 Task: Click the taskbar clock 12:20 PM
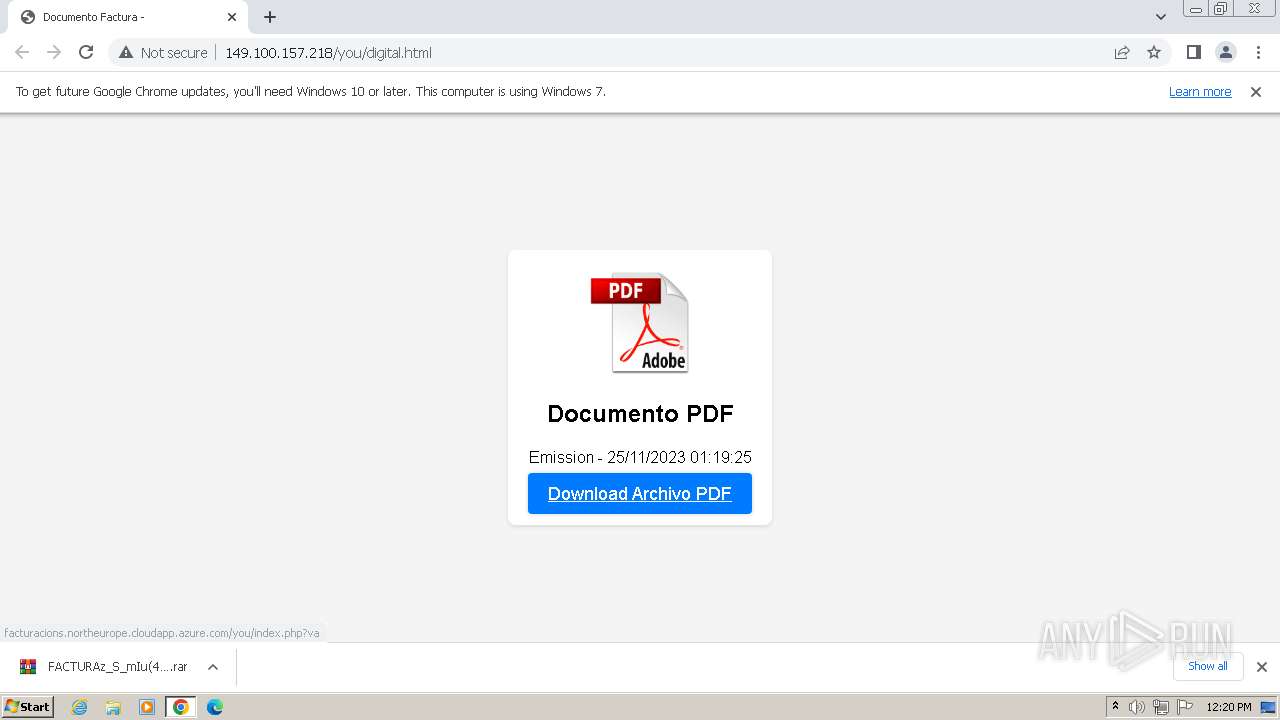click(1229, 707)
